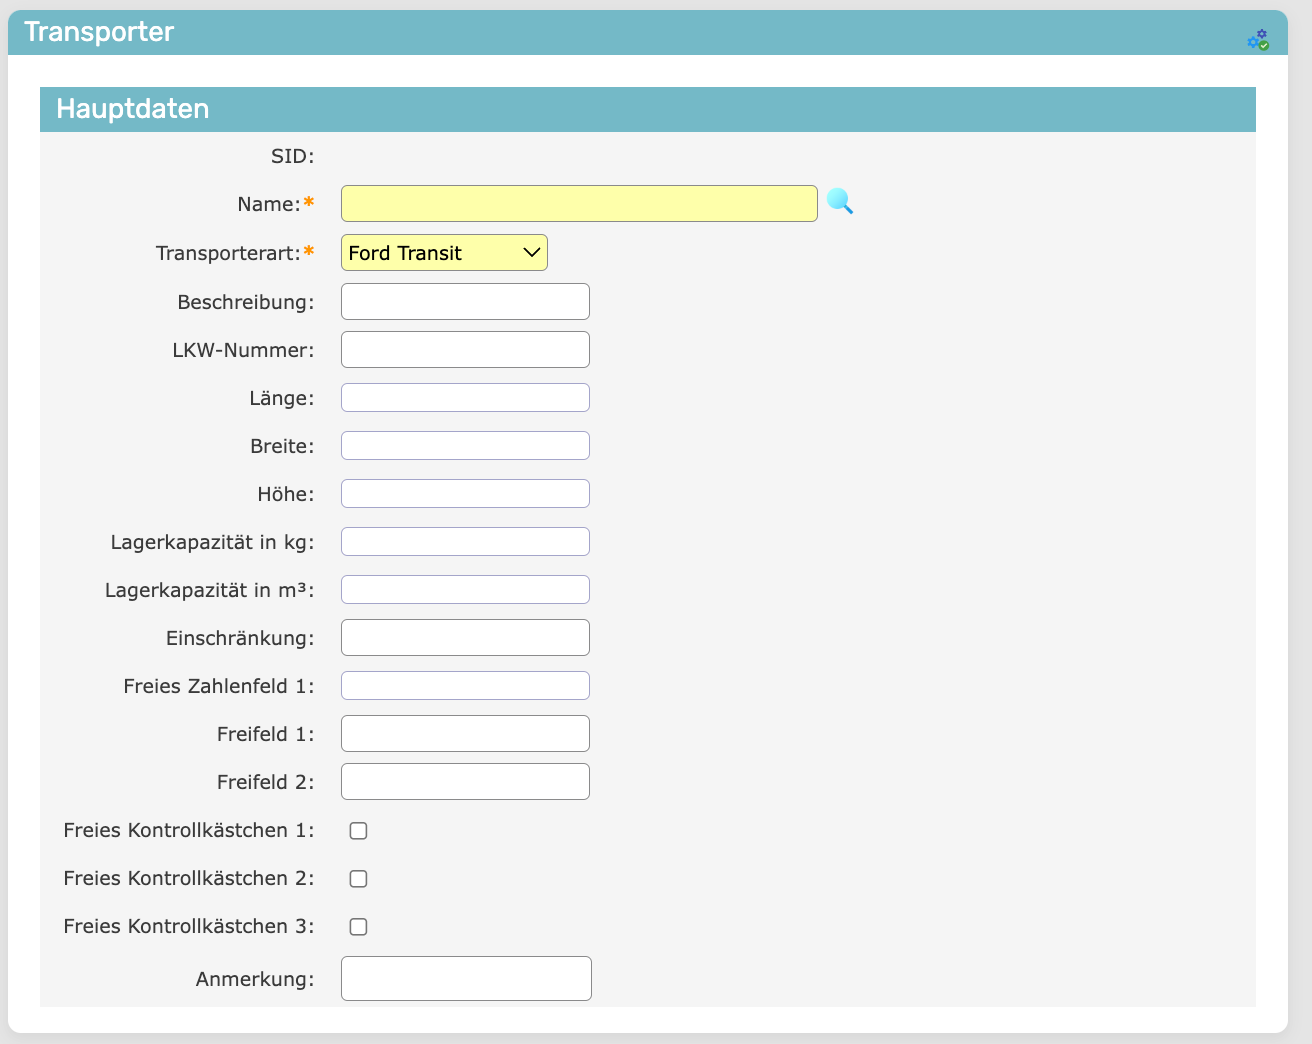Enable Freies Kontrollkästchen 1 checkbox
1312x1044 pixels.
coord(358,831)
